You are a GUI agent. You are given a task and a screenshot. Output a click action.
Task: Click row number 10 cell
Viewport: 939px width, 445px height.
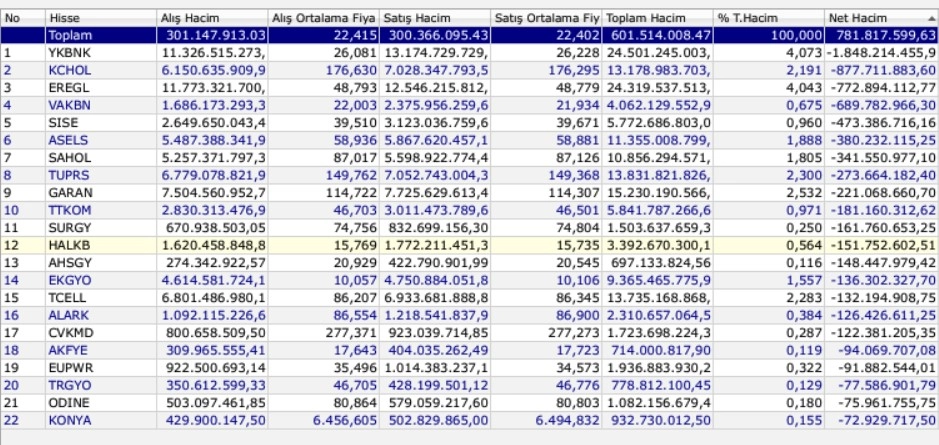point(11,210)
